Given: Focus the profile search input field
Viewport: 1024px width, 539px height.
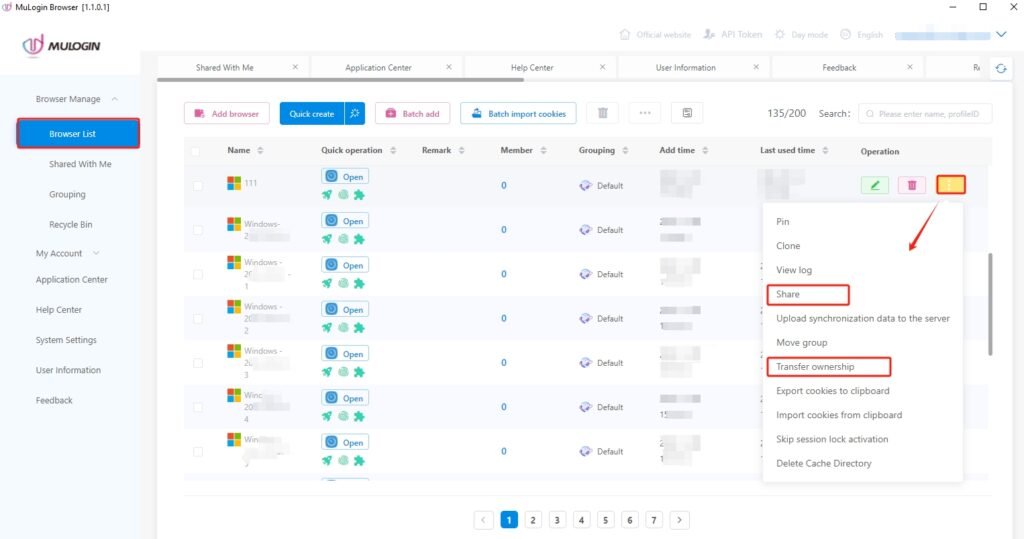Looking at the screenshot, I should coord(928,114).
